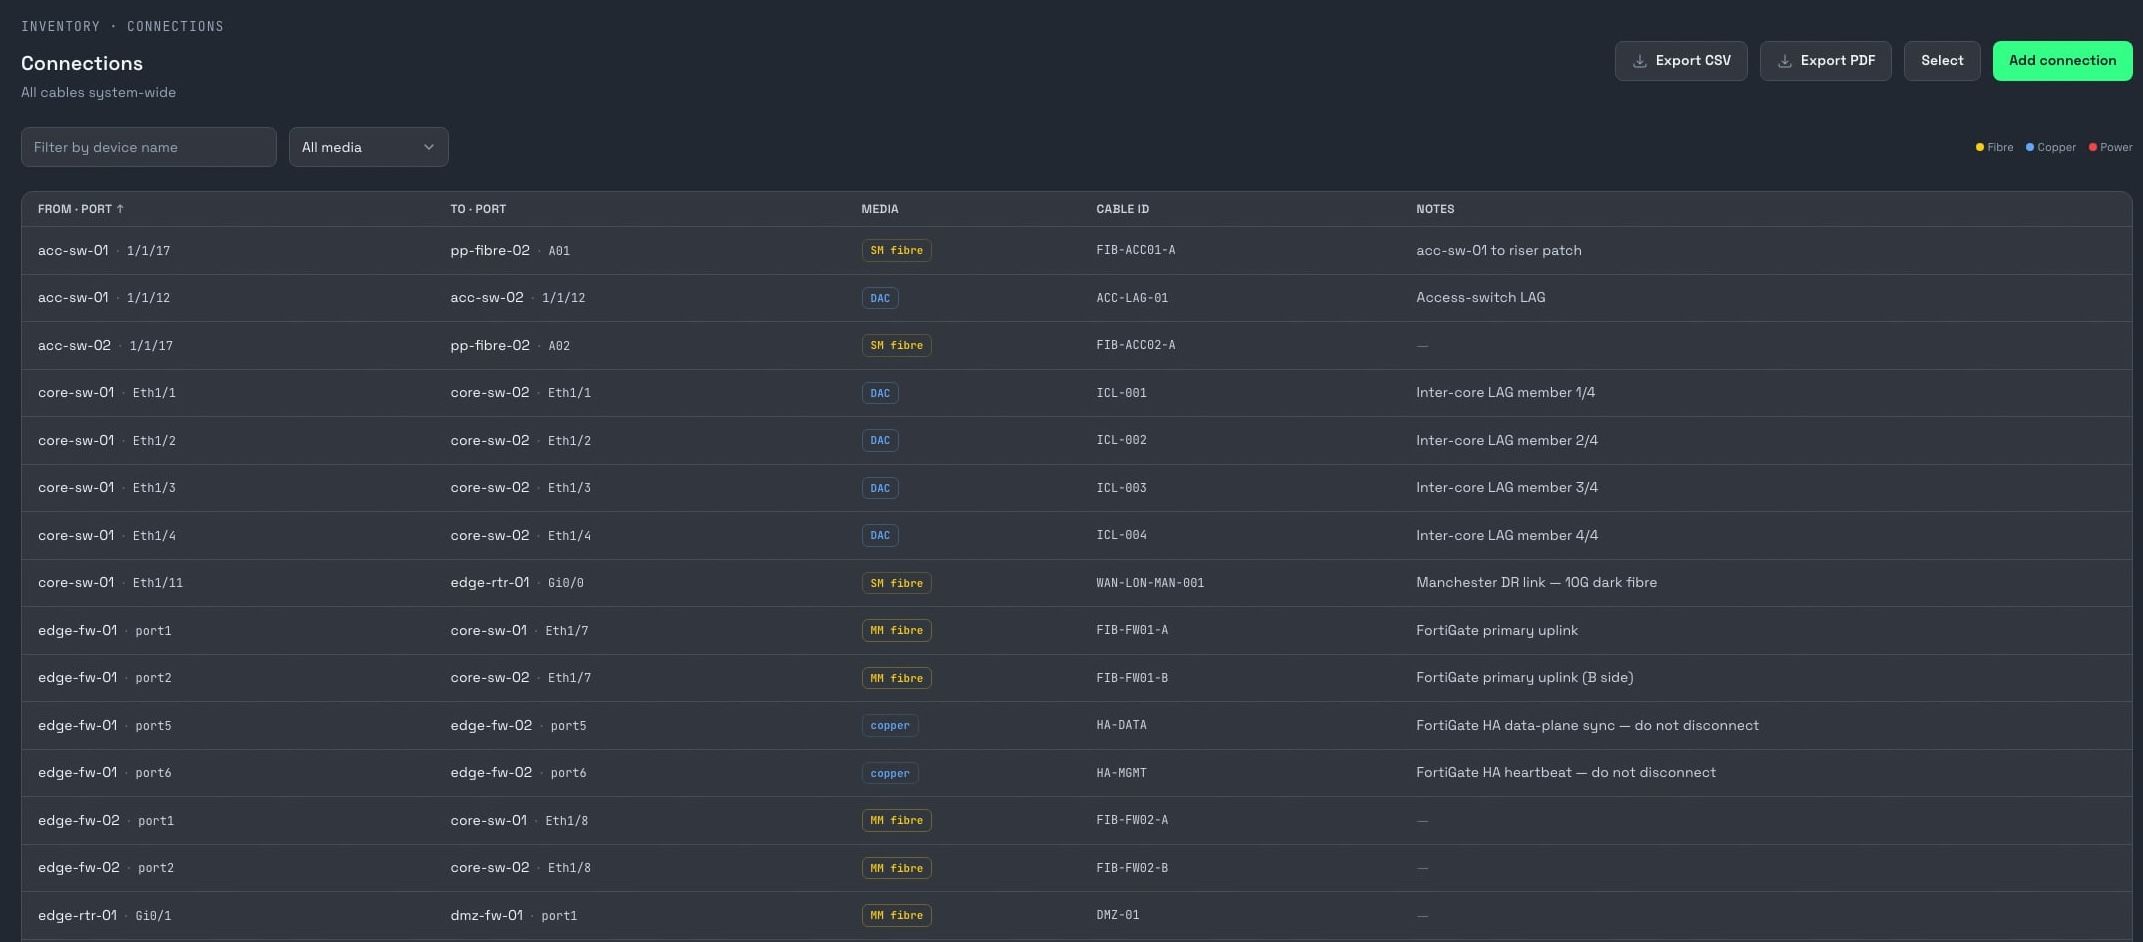The image size is (2143, 942).
Task: Click the Manchester DR link note
Action: (1537, 582)
